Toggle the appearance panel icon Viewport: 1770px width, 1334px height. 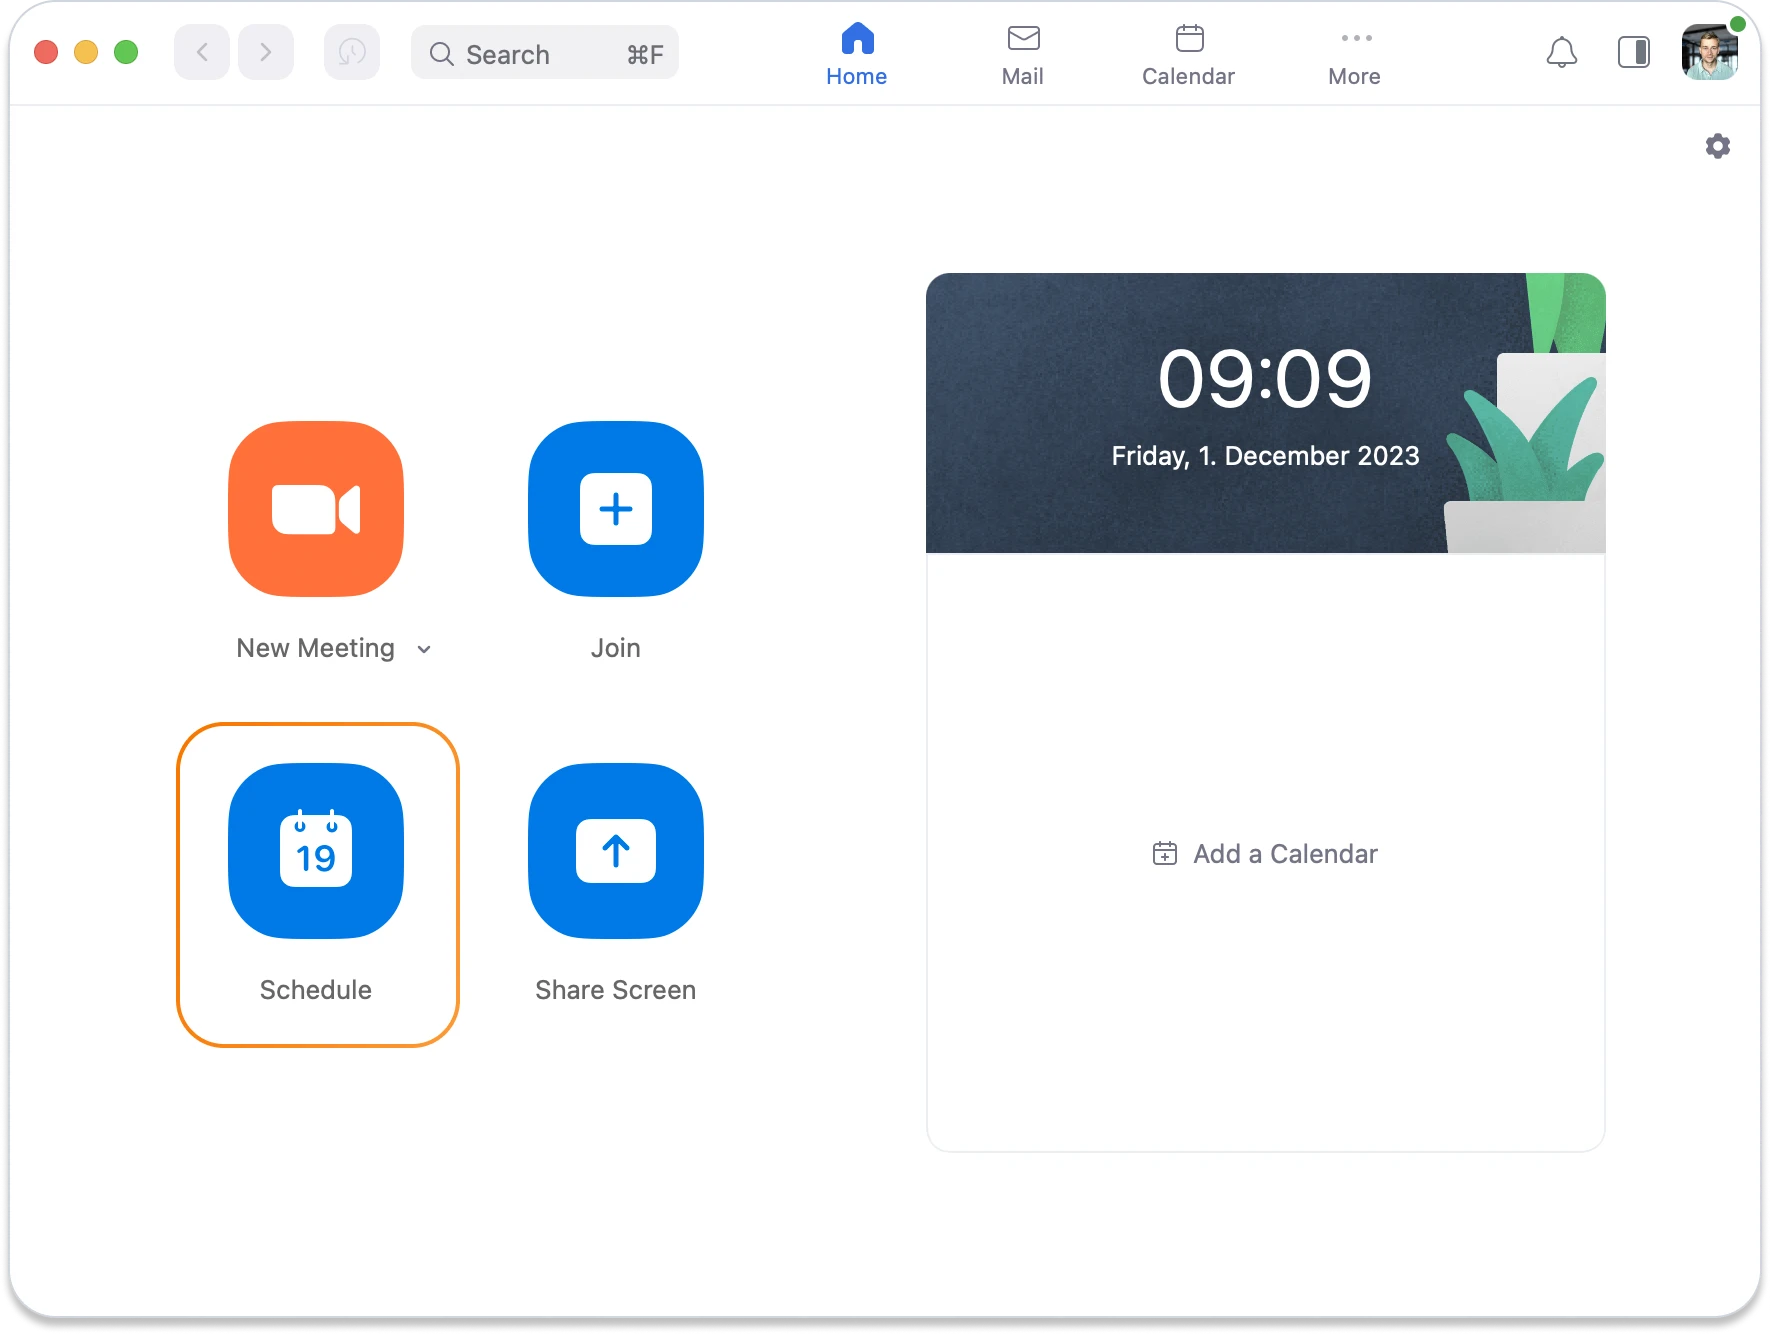coord(1634,53)
